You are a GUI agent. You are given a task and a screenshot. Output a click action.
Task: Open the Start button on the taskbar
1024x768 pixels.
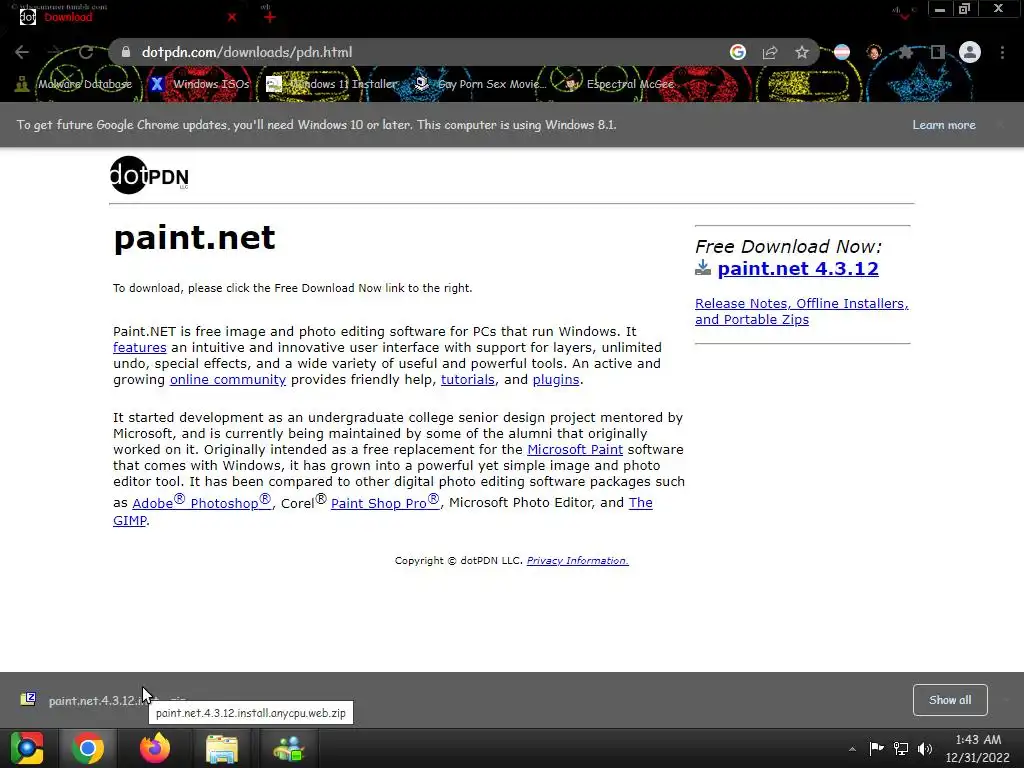27,748
